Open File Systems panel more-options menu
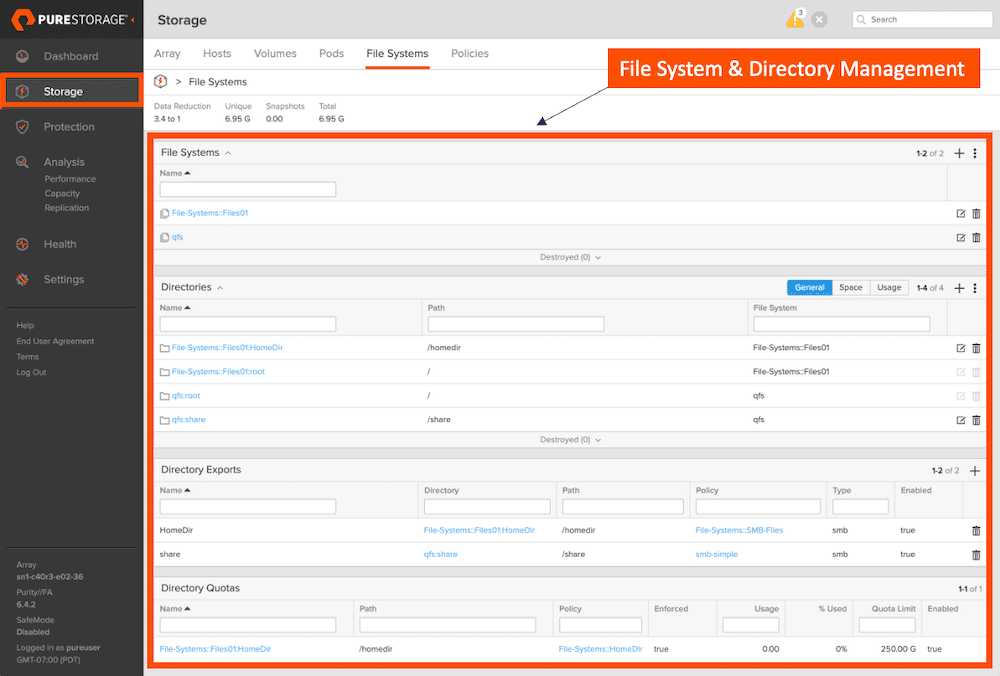The height and width of the screenshot is (676, 1000). coord(974,153)
